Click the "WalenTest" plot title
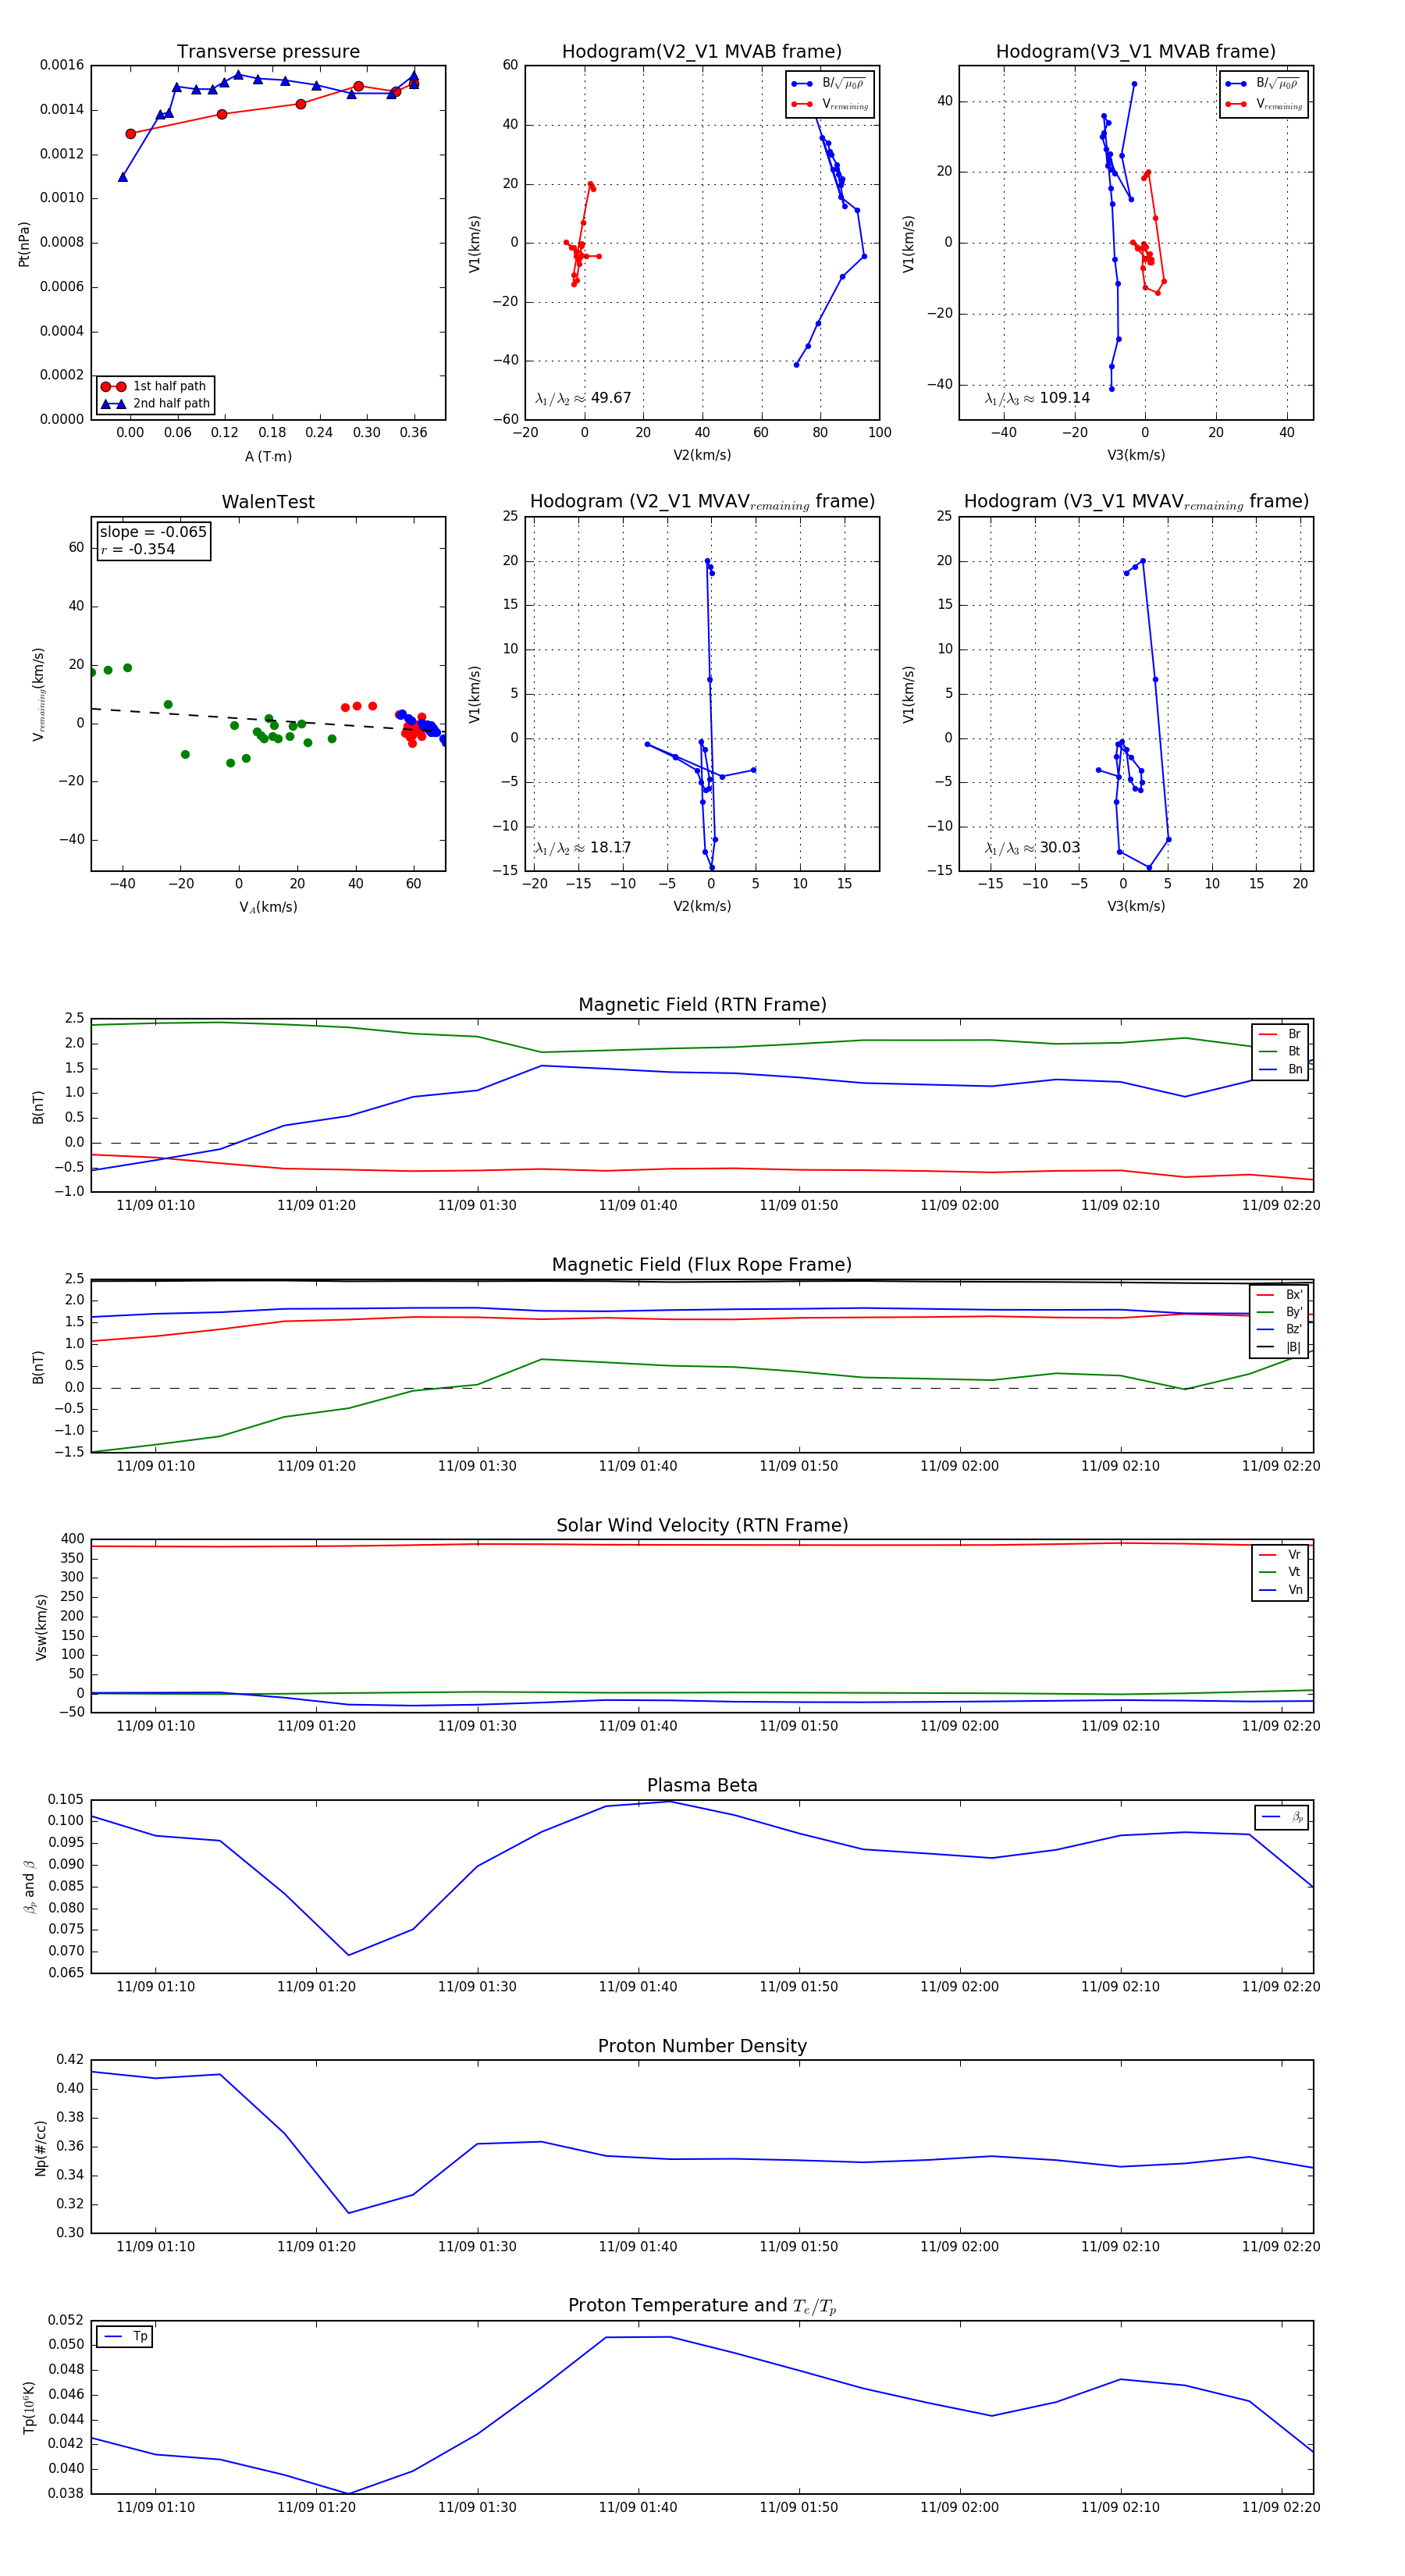1405x2576 pixels. pyautogui.click(x=268, y=502)
